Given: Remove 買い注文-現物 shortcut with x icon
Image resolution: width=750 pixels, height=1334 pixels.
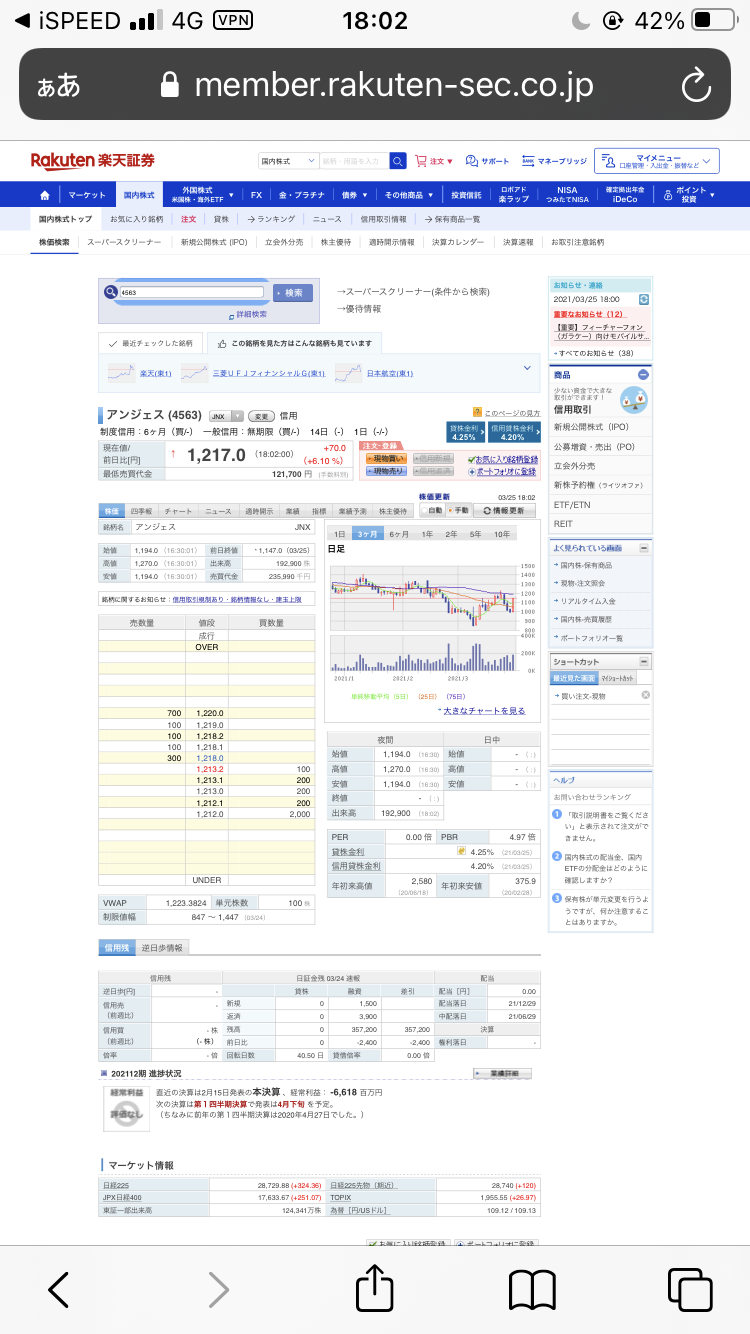Looking at the screenshot, I should click(x=645, y=695).
